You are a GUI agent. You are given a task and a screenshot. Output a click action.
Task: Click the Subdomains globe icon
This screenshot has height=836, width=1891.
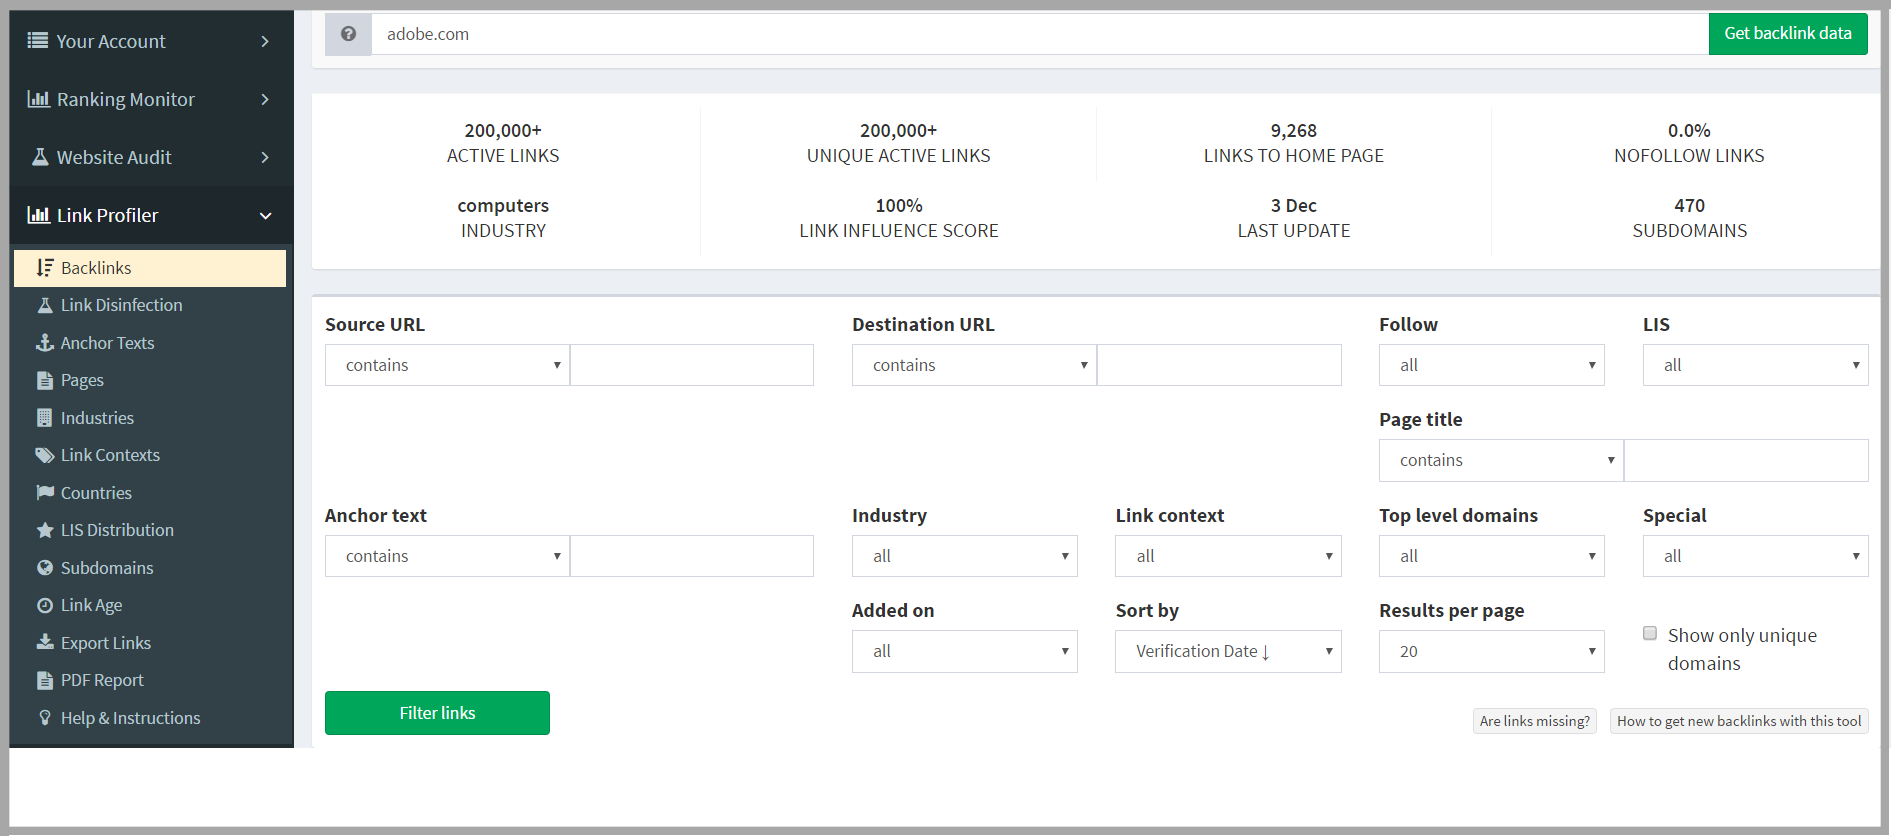[45, 567]
